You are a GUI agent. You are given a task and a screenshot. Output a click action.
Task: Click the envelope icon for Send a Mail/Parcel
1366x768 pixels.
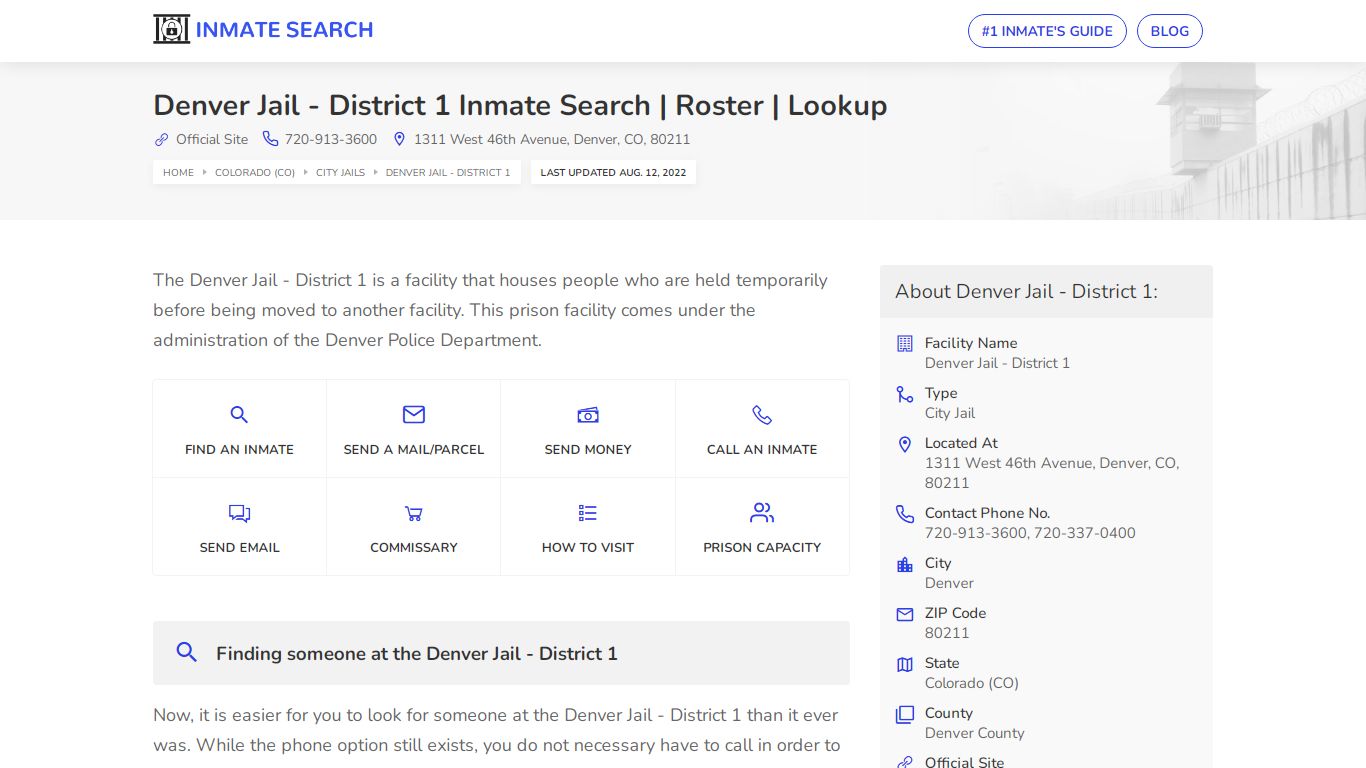tap(414, 414)
